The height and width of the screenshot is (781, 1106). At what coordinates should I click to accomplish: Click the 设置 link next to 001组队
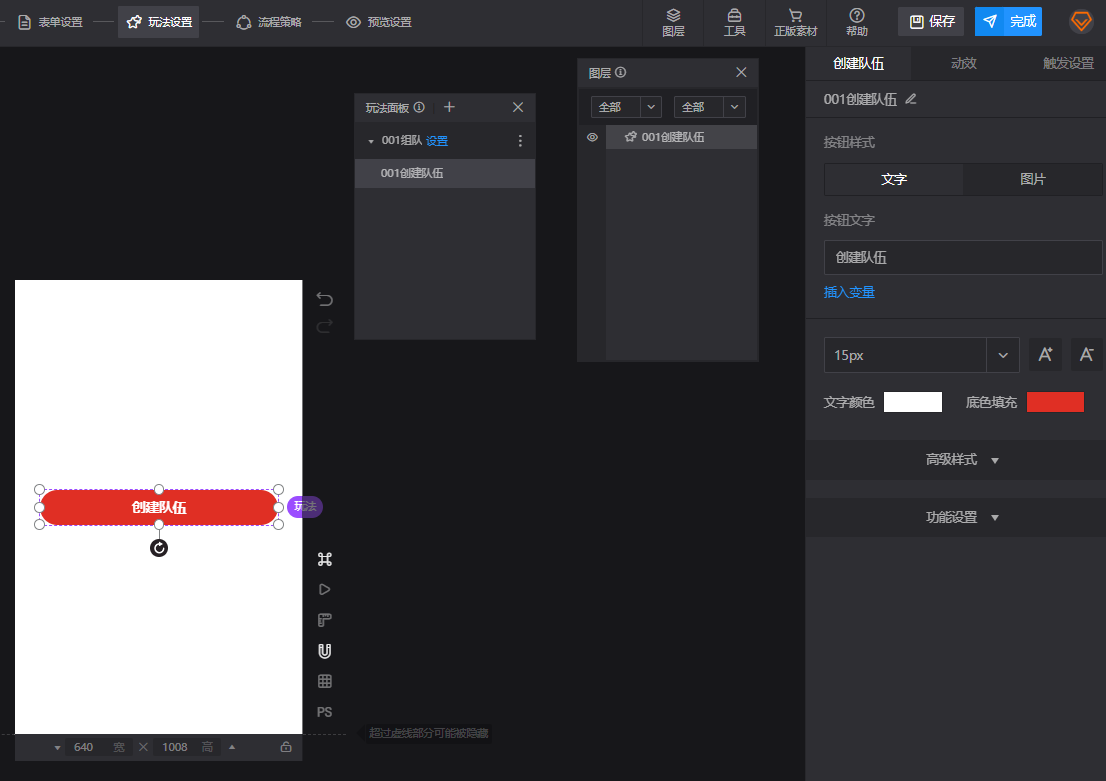point(437,141)
